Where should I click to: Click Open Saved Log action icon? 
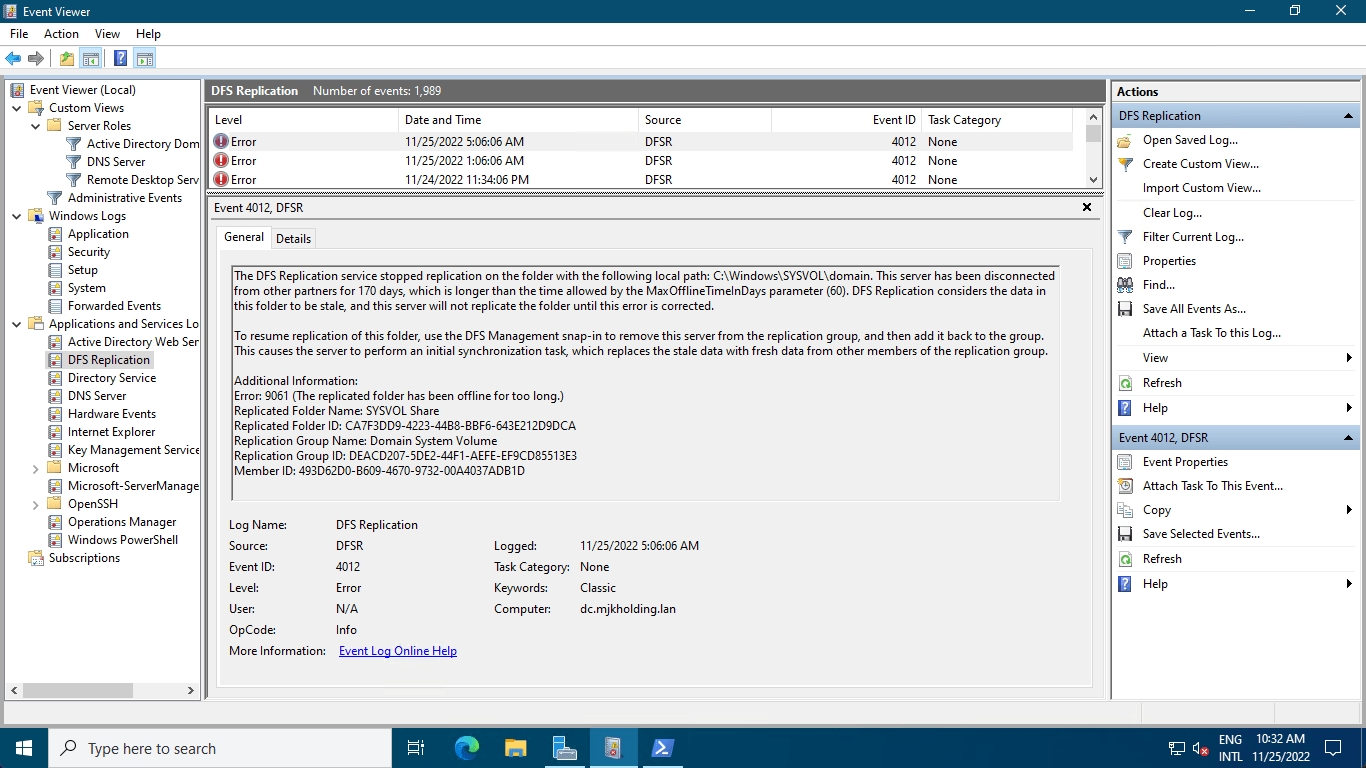click(1125, 140)
